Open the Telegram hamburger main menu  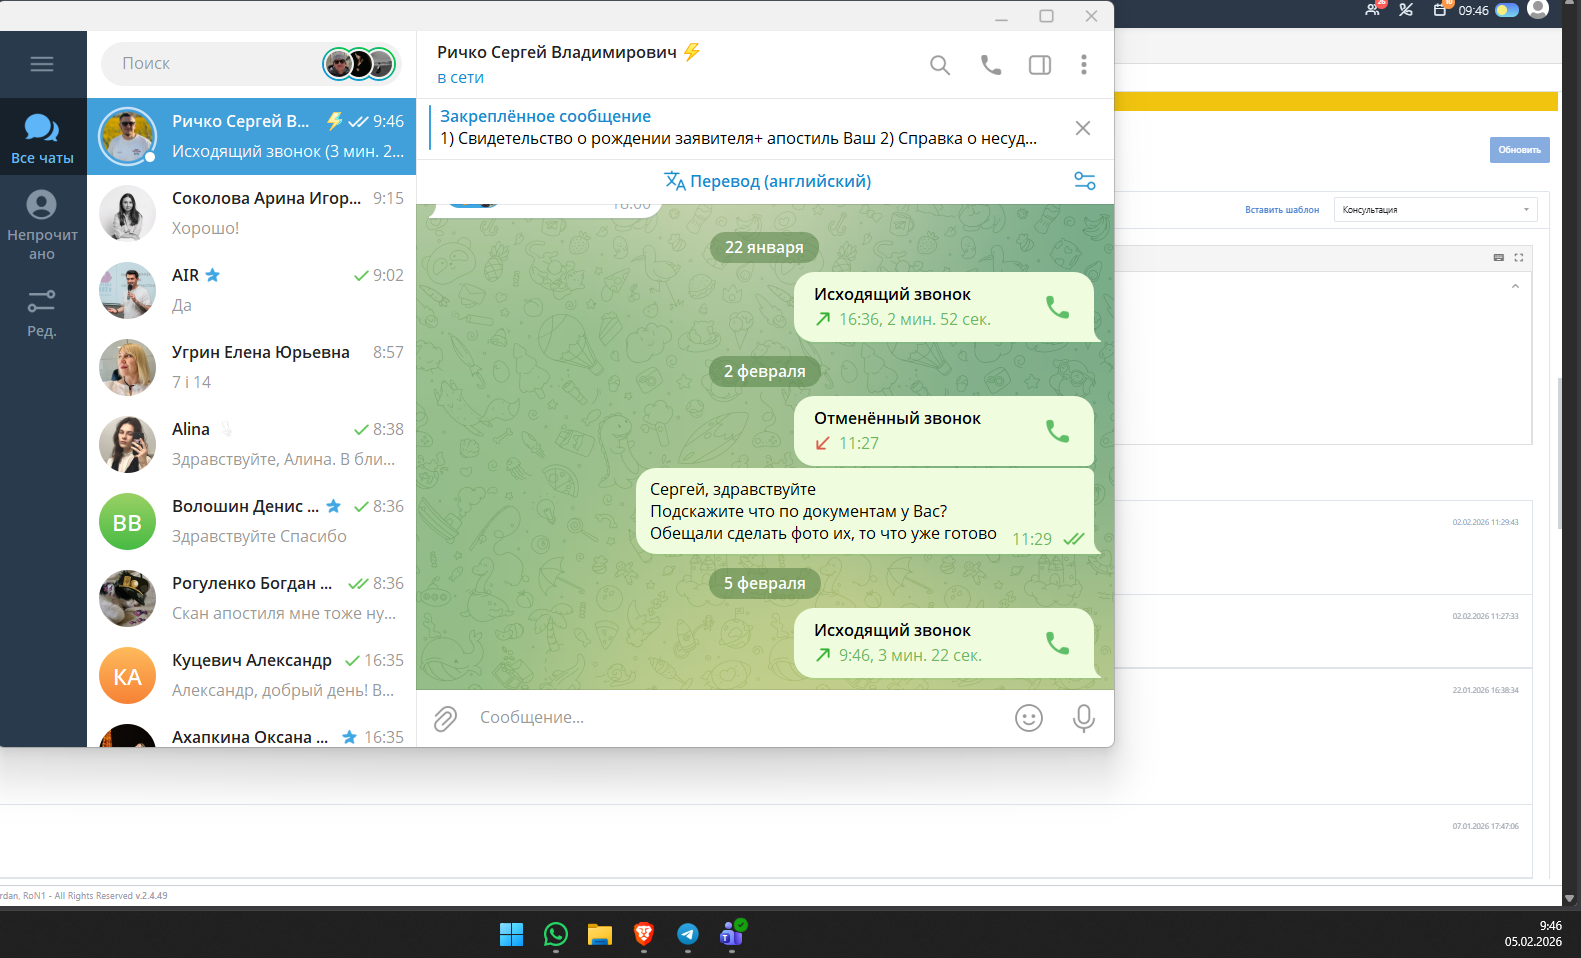pyautogui.click(x=42, y=64)
